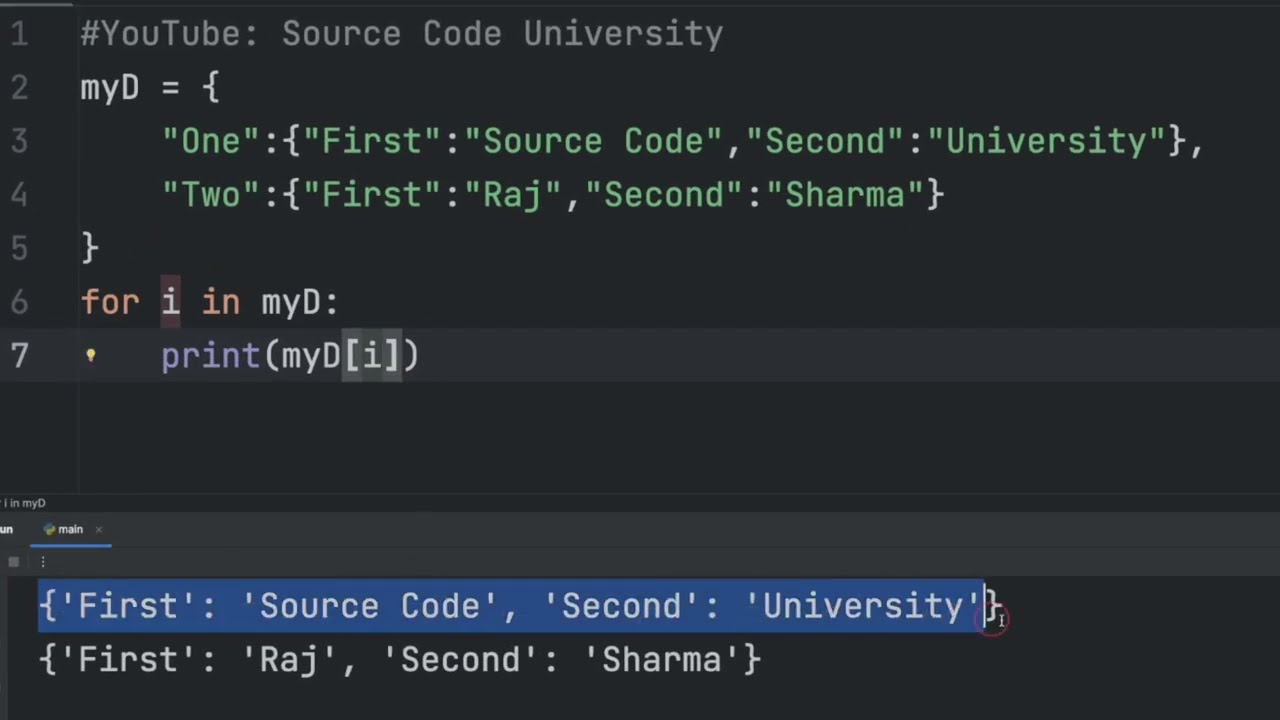
Task: Click the "One" key string on line 3
Action: pos(212,141)
